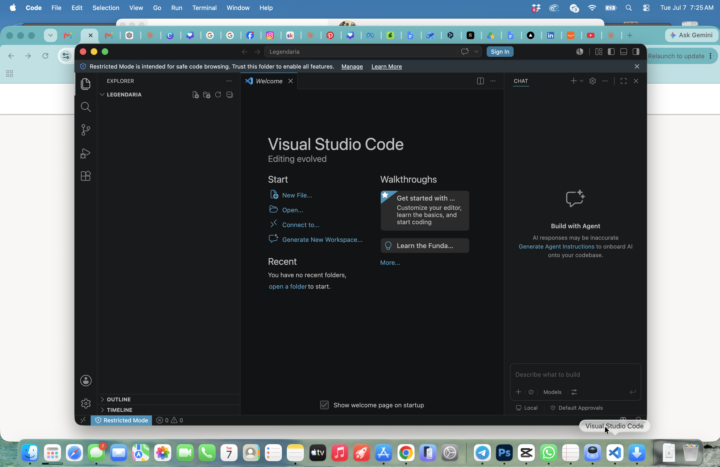Image resolution: width=720 pixels, height=467 pixels.
Task: Click the Sign In button
Action: (x=500, y=51)
